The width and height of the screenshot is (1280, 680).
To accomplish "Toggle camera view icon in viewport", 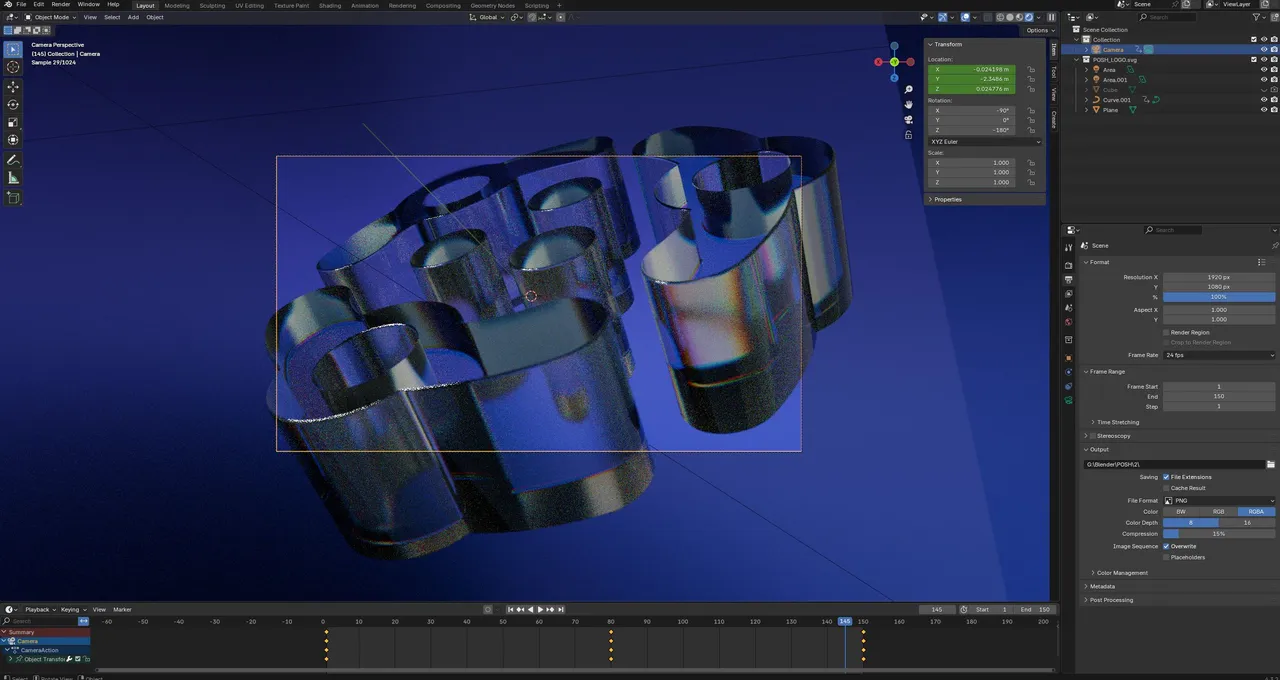I will coord(909,120).
